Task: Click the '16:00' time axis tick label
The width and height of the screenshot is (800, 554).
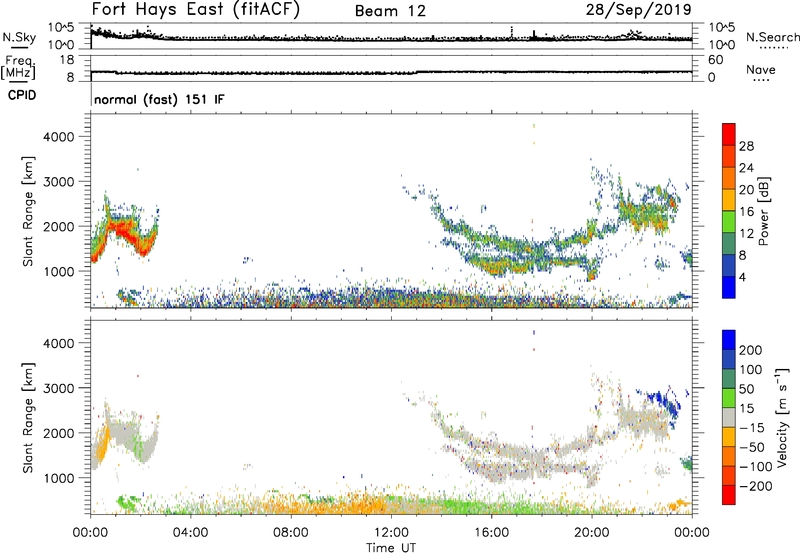Action: (x=491, y=533)
